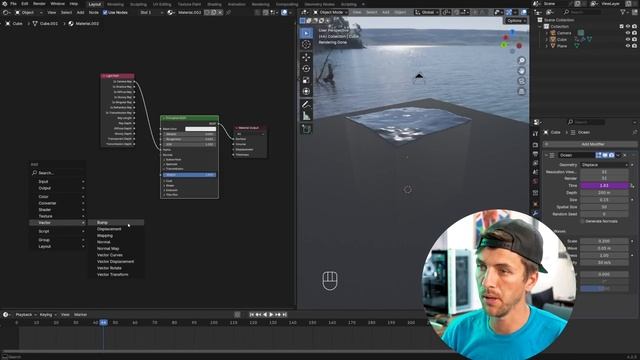The height and width of the screenshot is (360, 640).
Task: Enable the Generate Normals checkbox
Action: 582,221
